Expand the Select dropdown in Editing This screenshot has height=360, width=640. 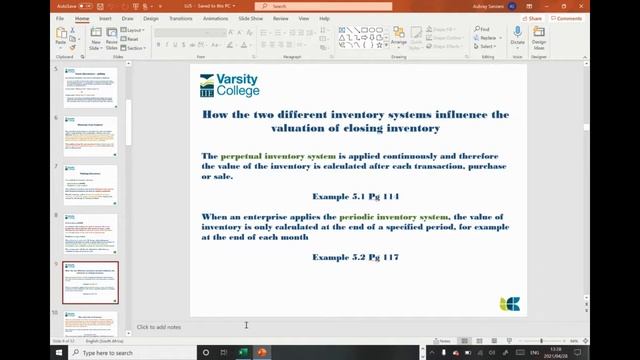pos(485,47)
